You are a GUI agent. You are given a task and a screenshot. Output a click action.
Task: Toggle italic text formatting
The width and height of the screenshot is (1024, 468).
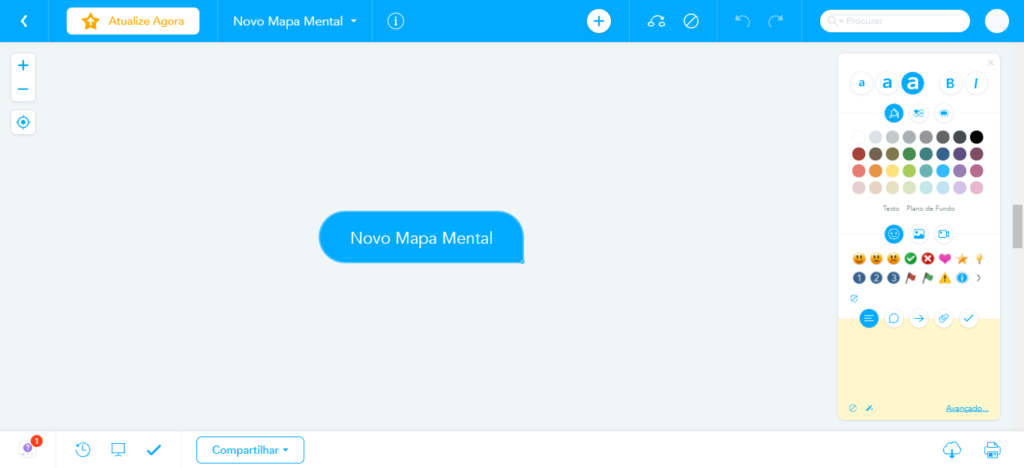pos(976,84)
